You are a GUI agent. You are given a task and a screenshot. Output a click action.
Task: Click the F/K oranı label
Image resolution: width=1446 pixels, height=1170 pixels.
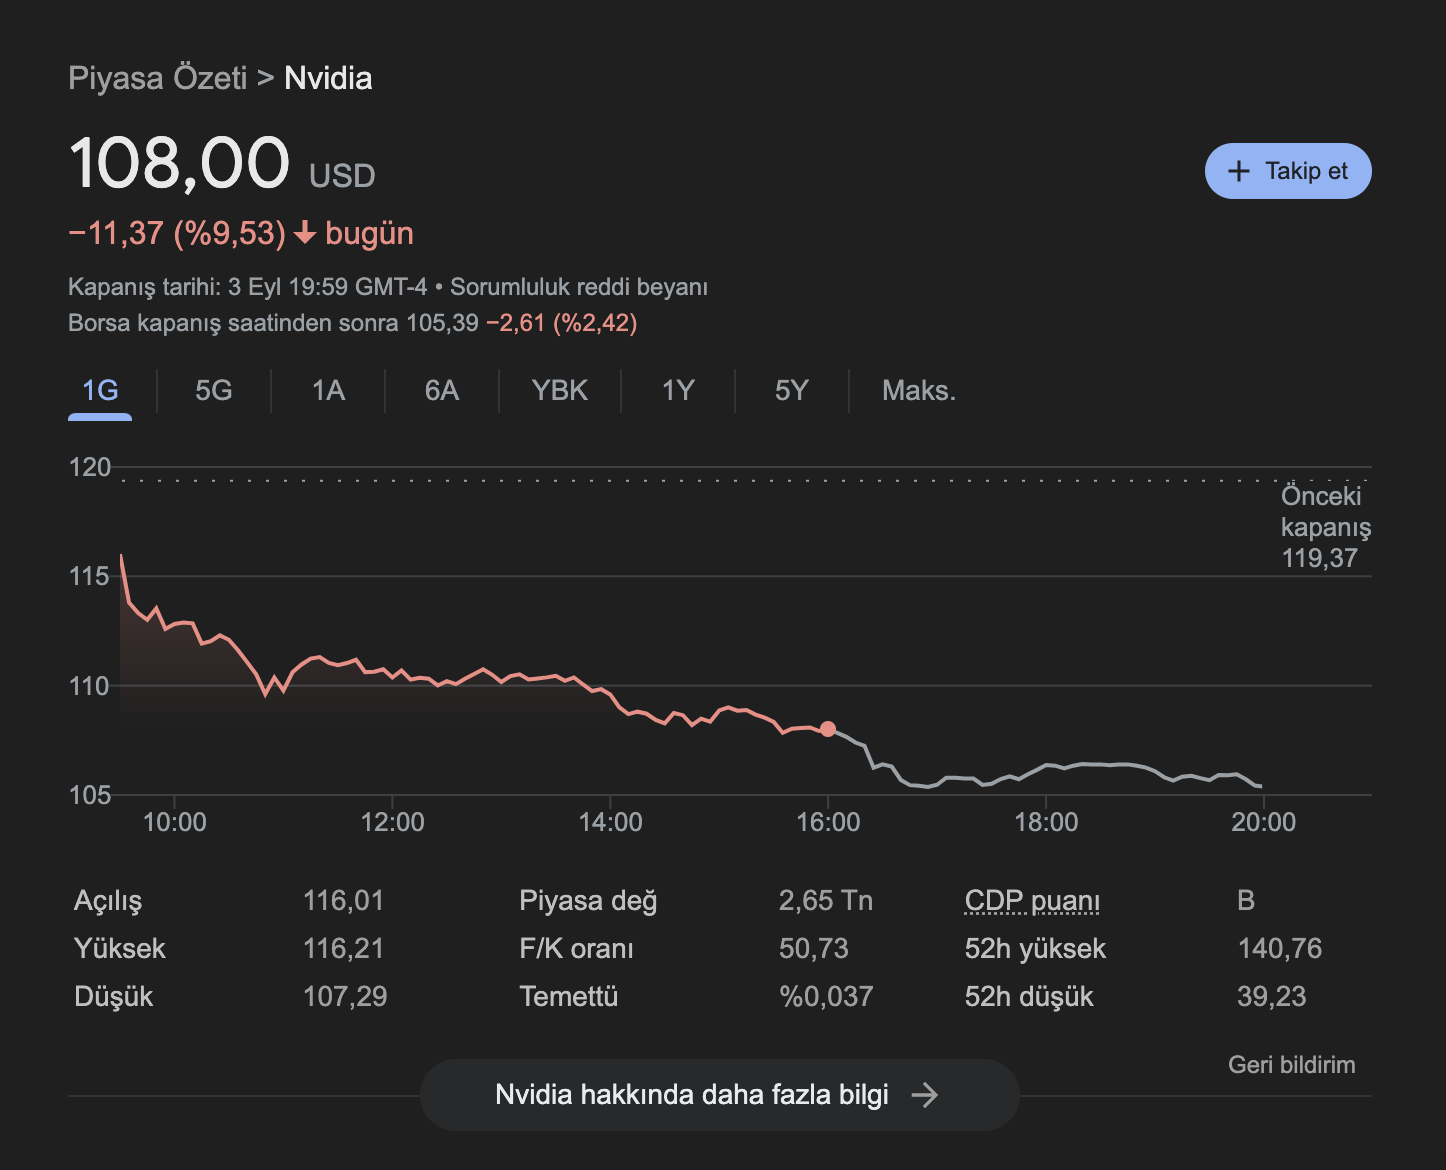point(576,949)
